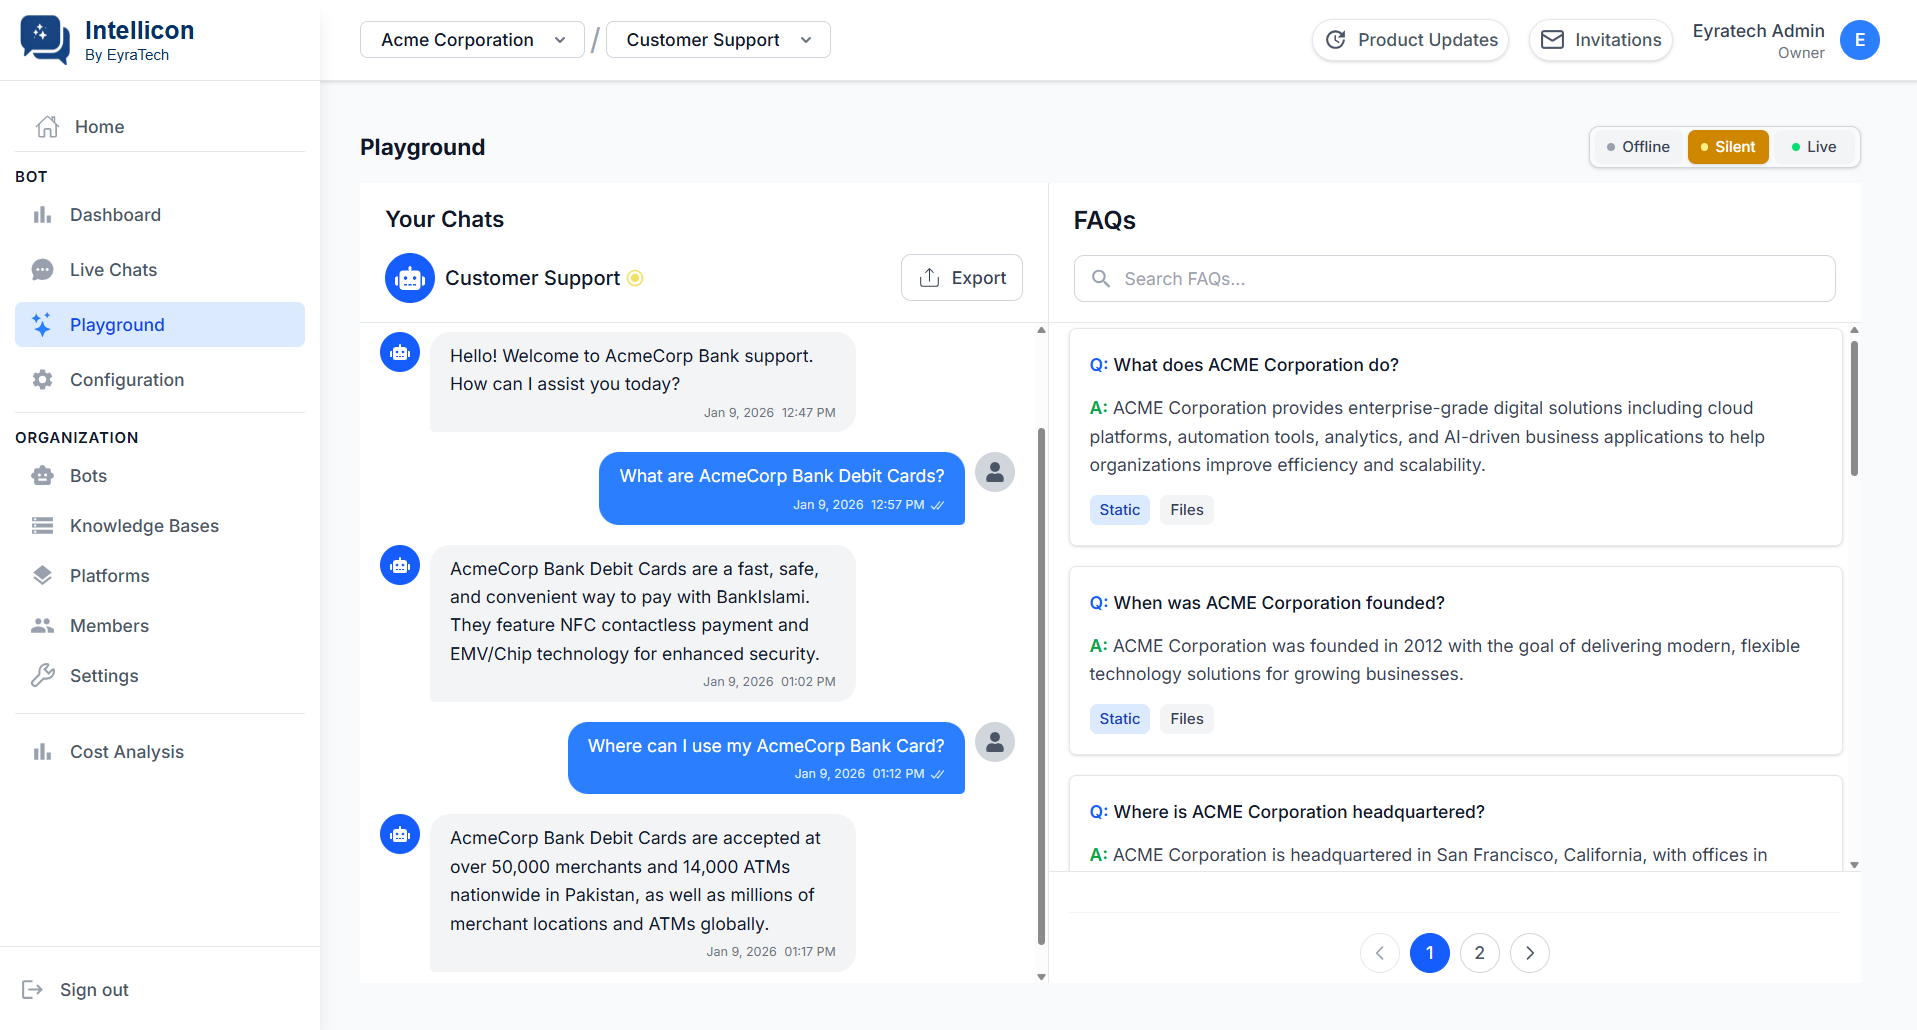Click the Product Updates refresh icon

(1336, 40)
